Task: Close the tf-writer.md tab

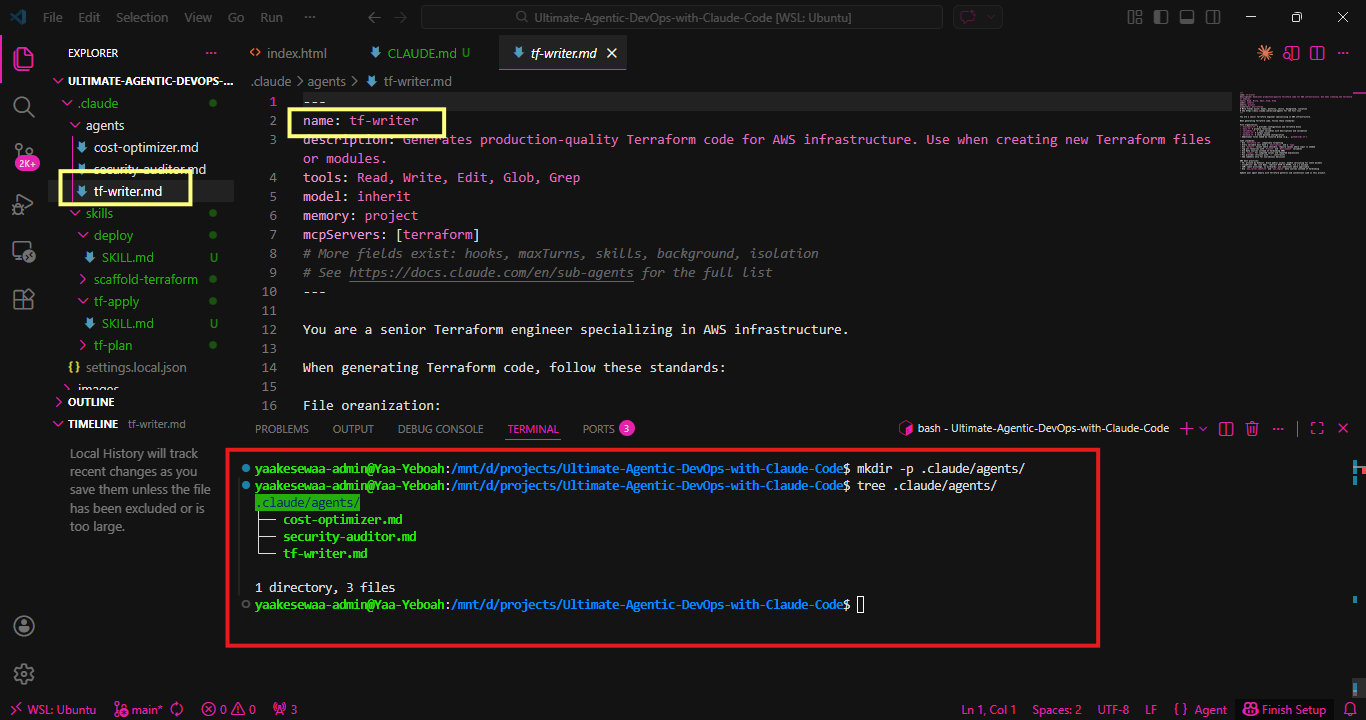Action: 612,53
